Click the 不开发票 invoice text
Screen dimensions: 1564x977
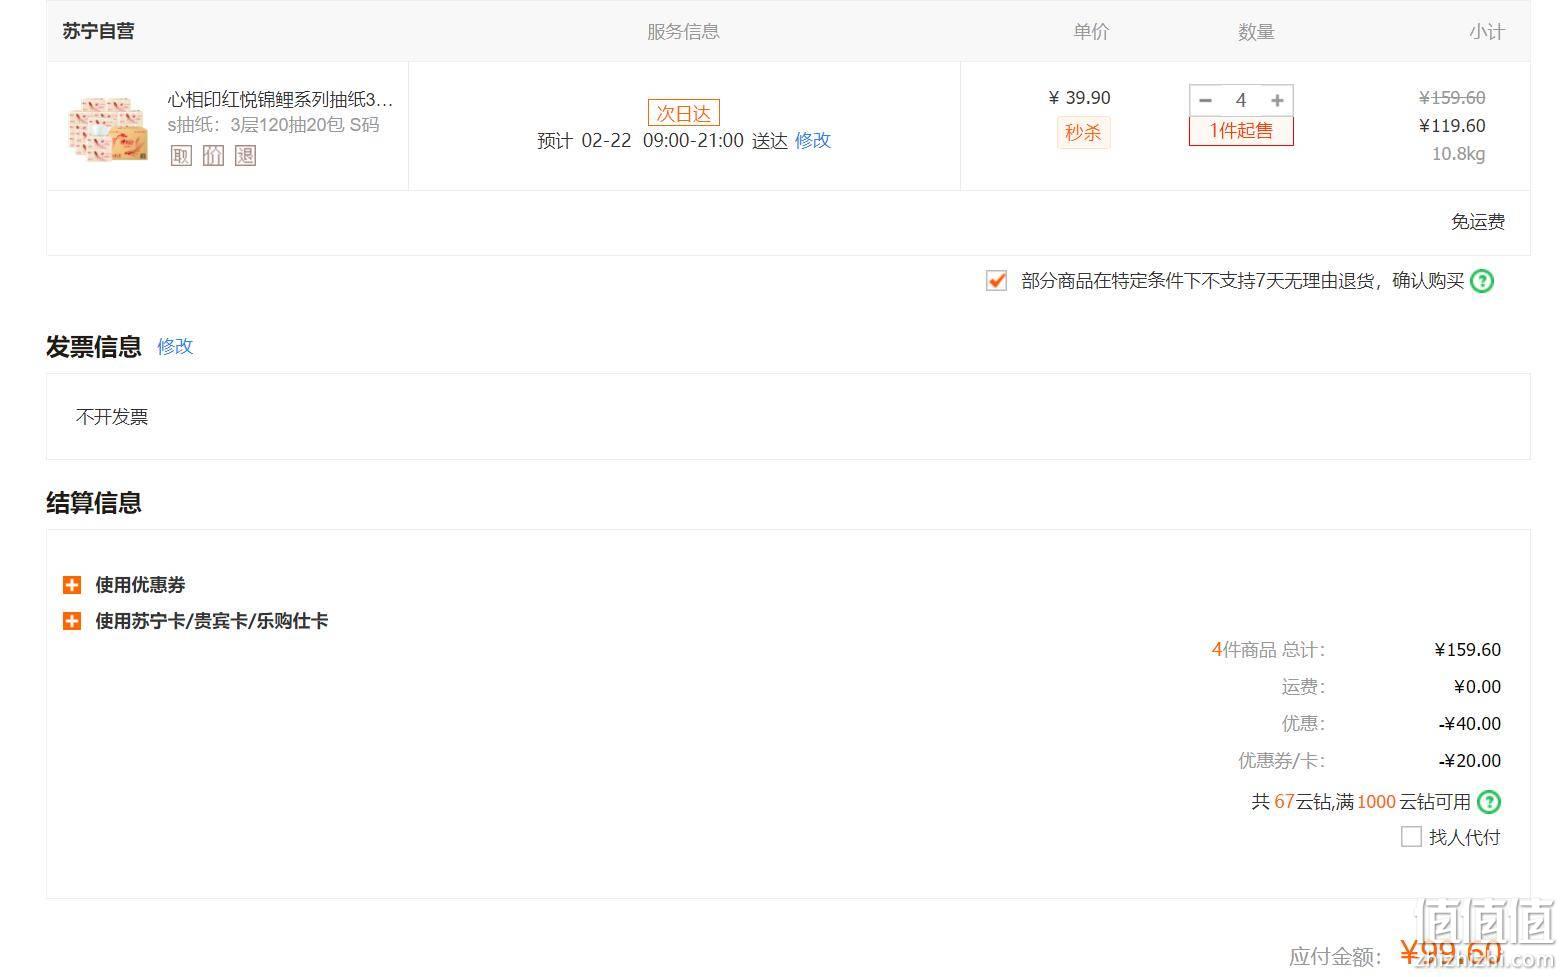click(112, 417)
